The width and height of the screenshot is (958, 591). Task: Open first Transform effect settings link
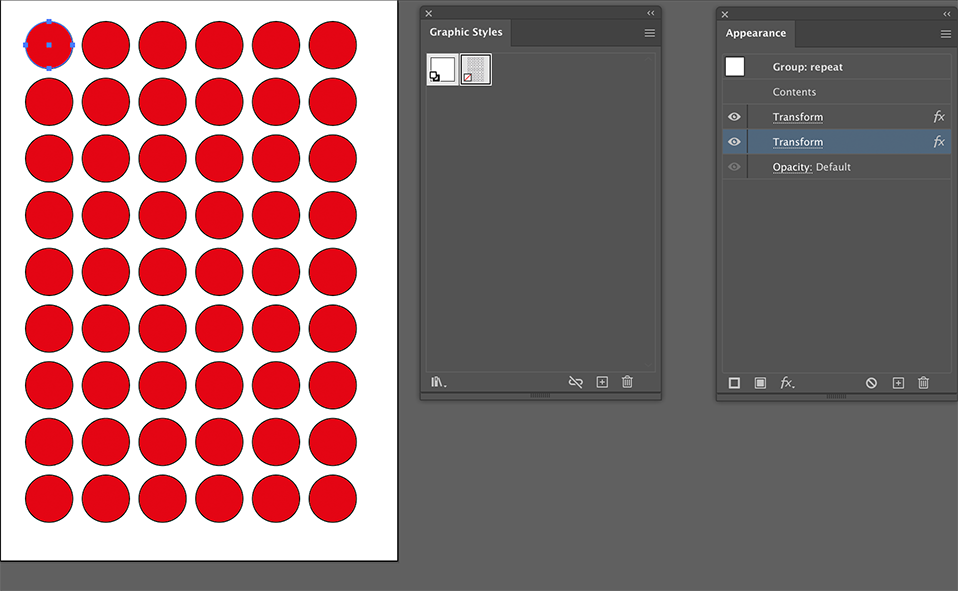pos(797,117)
